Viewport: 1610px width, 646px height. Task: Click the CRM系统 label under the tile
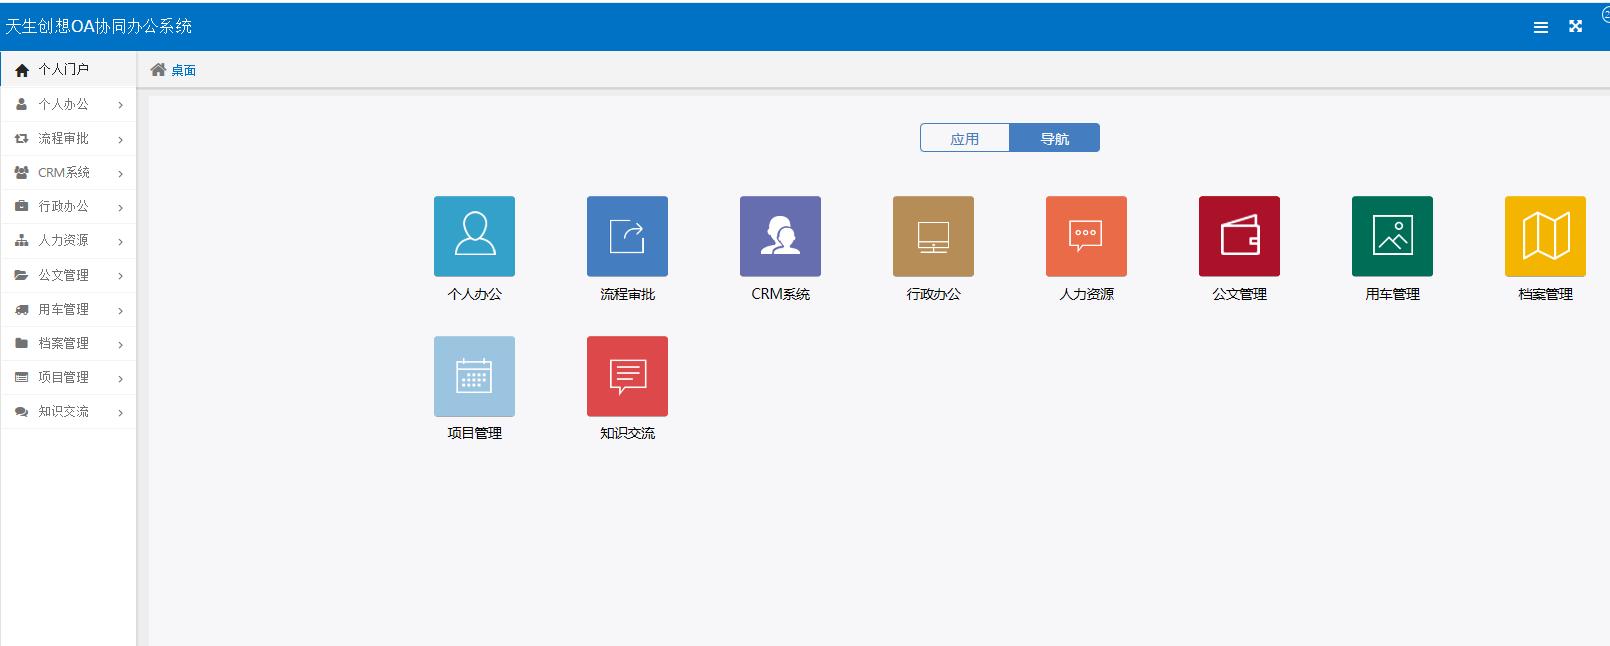click(780, 294)
